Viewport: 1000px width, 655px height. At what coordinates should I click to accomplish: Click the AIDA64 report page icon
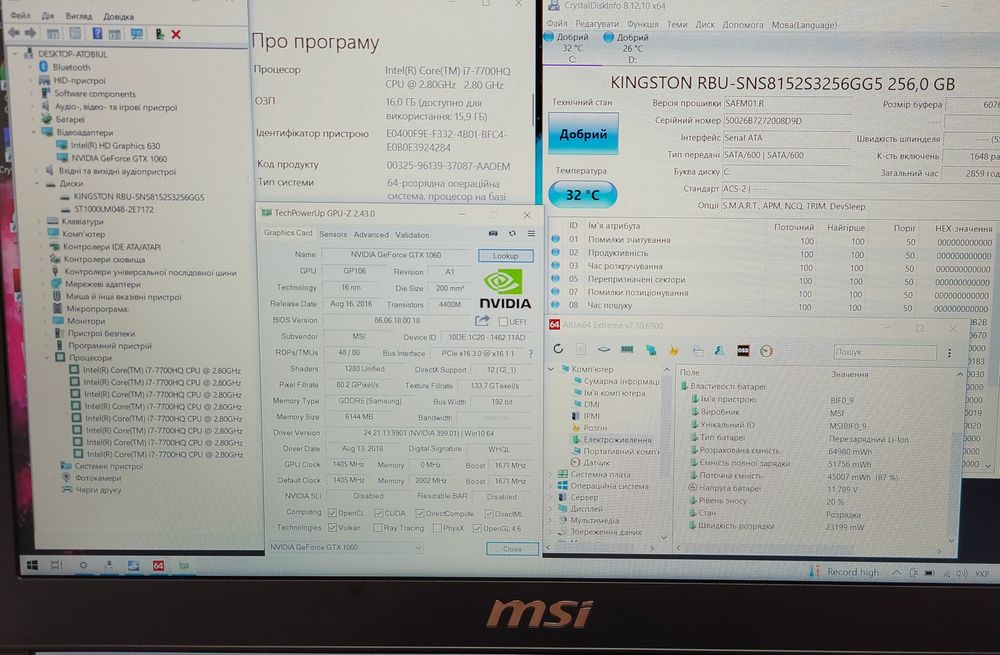(x=580, y=350)
